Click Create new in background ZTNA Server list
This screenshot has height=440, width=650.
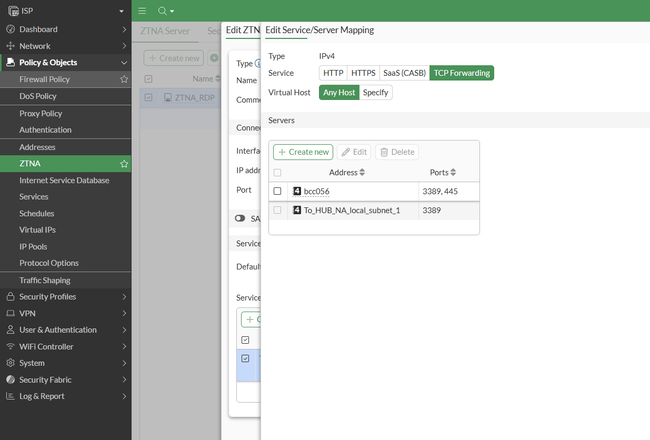coord(174,58)
